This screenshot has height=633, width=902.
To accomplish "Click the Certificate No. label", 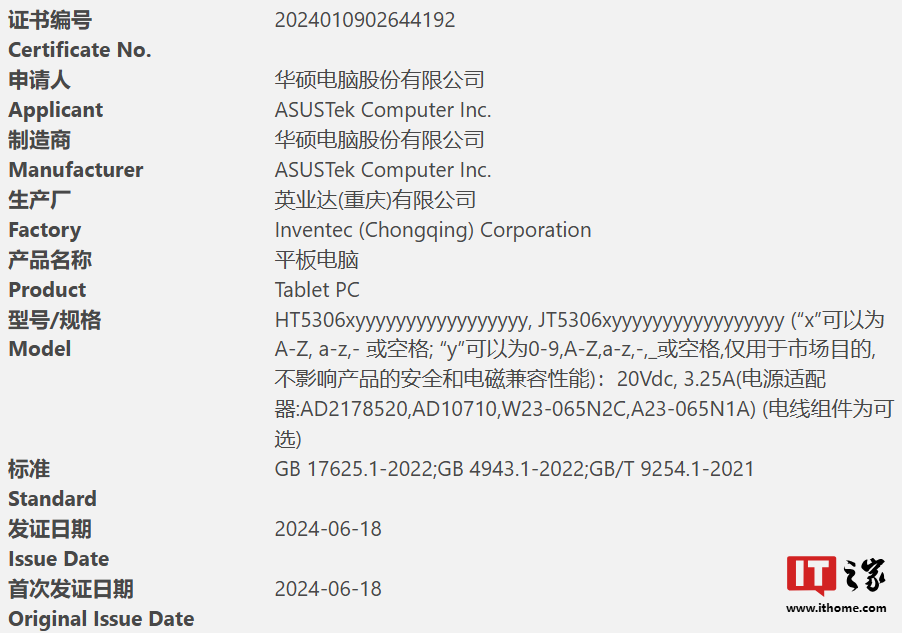I will [x=80, y=50].
